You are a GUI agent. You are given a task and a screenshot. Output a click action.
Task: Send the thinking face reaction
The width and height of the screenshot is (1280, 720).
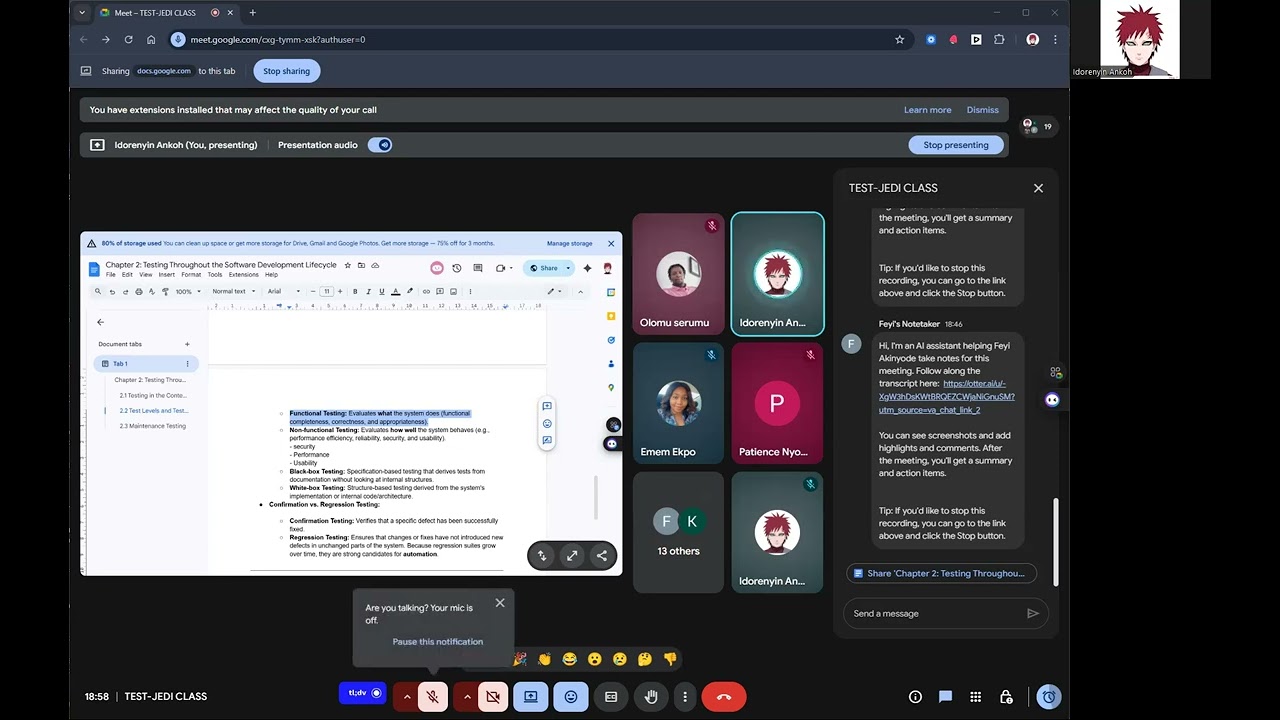click(x=645, y=659)
